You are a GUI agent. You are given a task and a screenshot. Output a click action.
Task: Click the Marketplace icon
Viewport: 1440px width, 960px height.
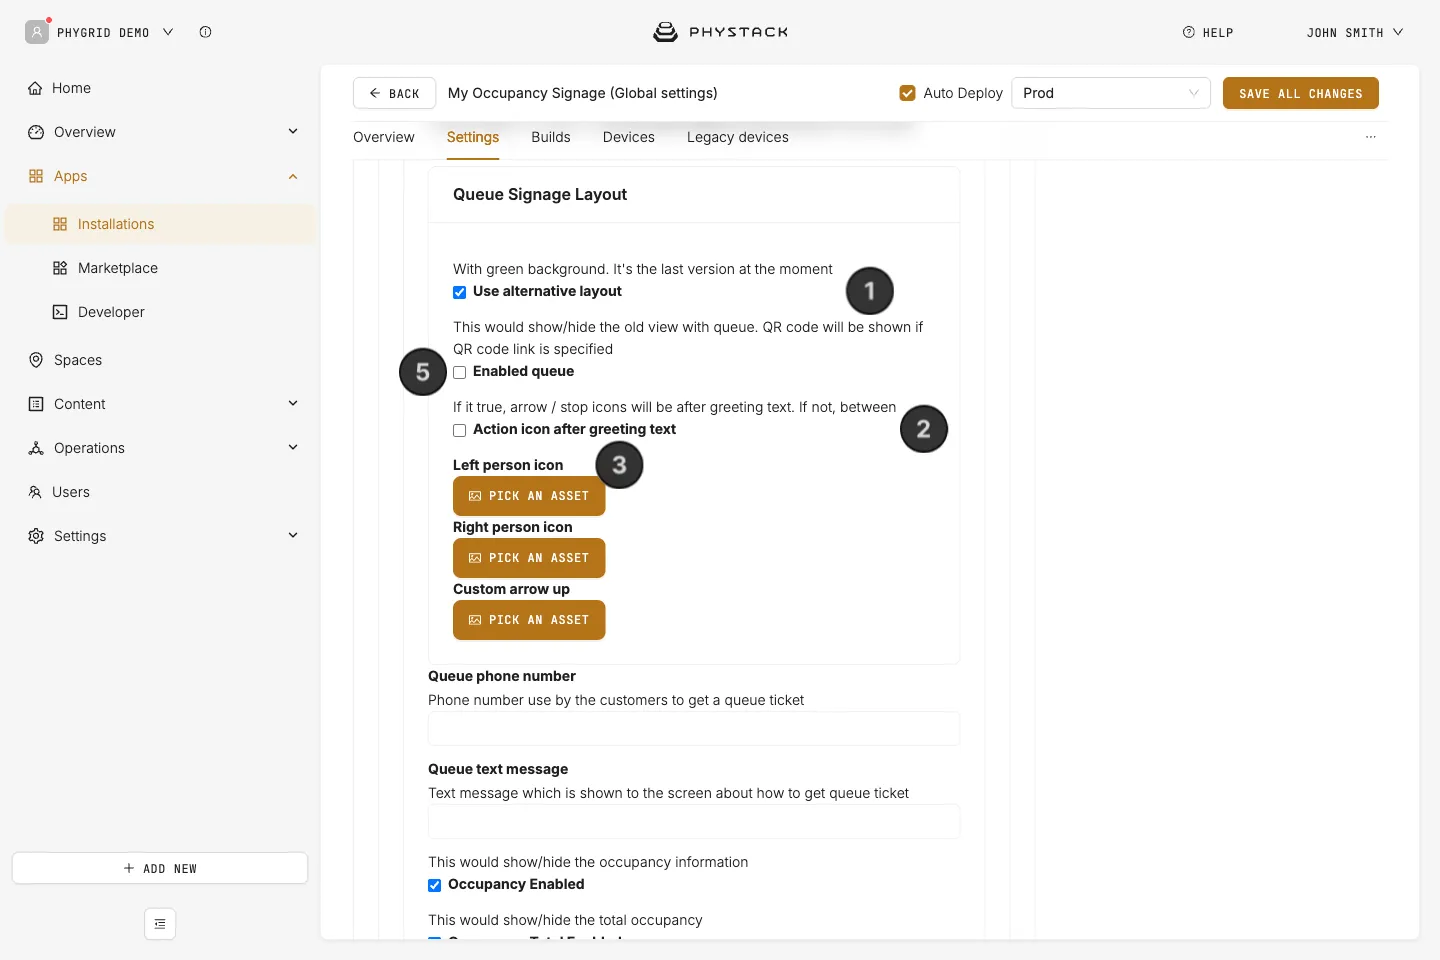click(x=60, y=268)
